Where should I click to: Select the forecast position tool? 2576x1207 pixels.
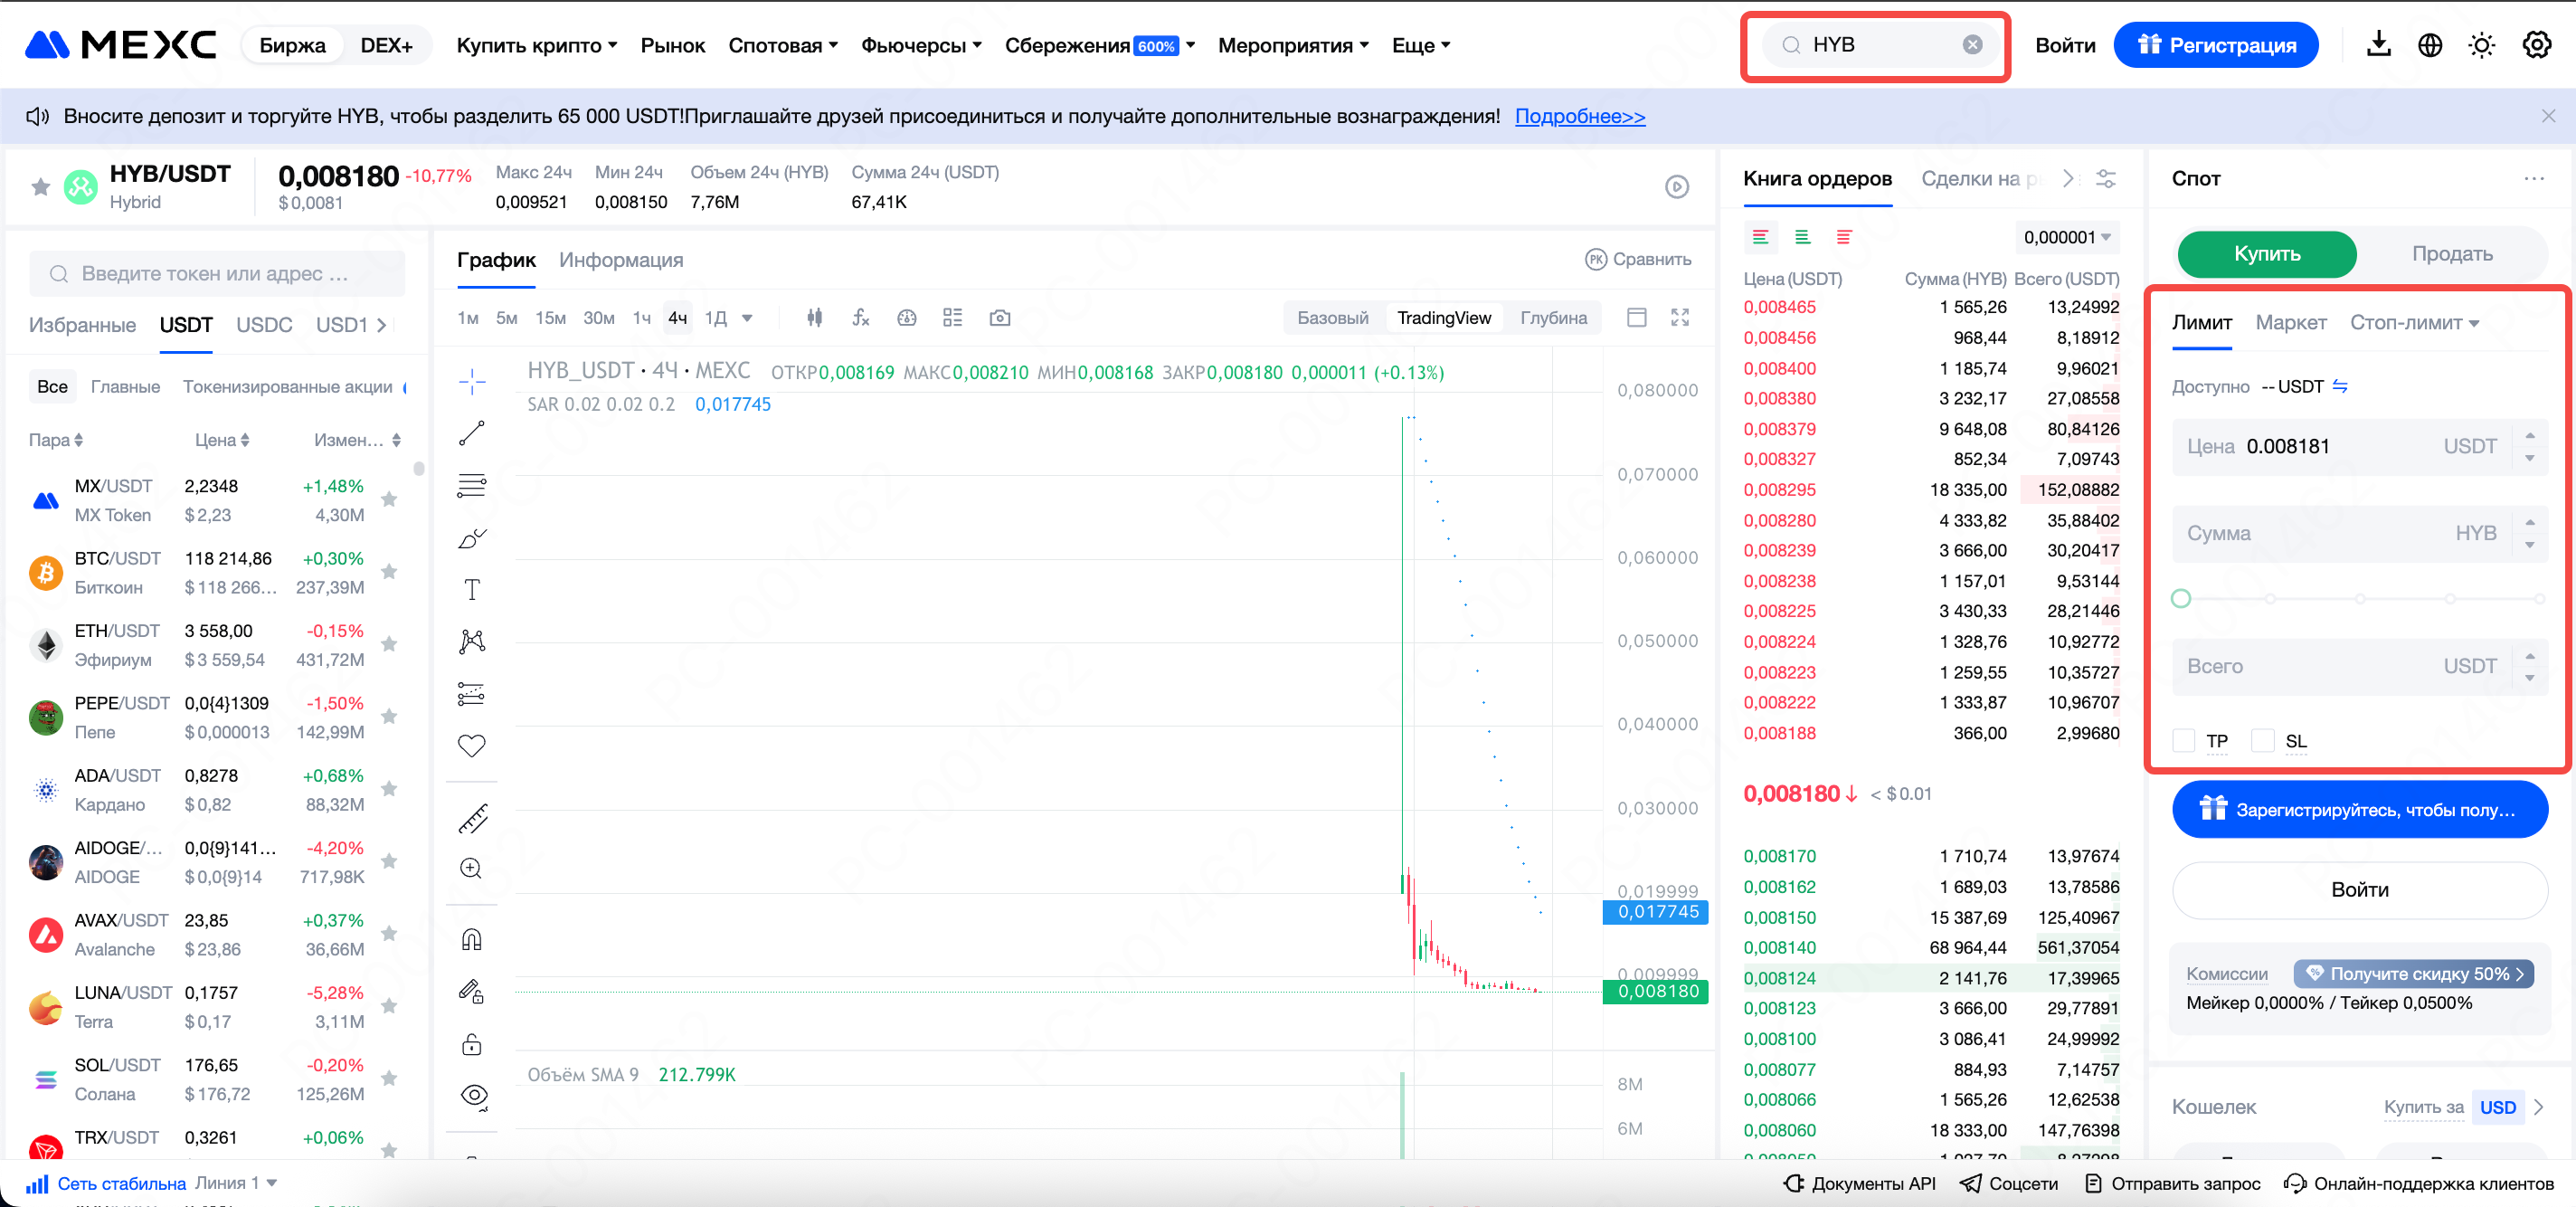tap(472, 693)
